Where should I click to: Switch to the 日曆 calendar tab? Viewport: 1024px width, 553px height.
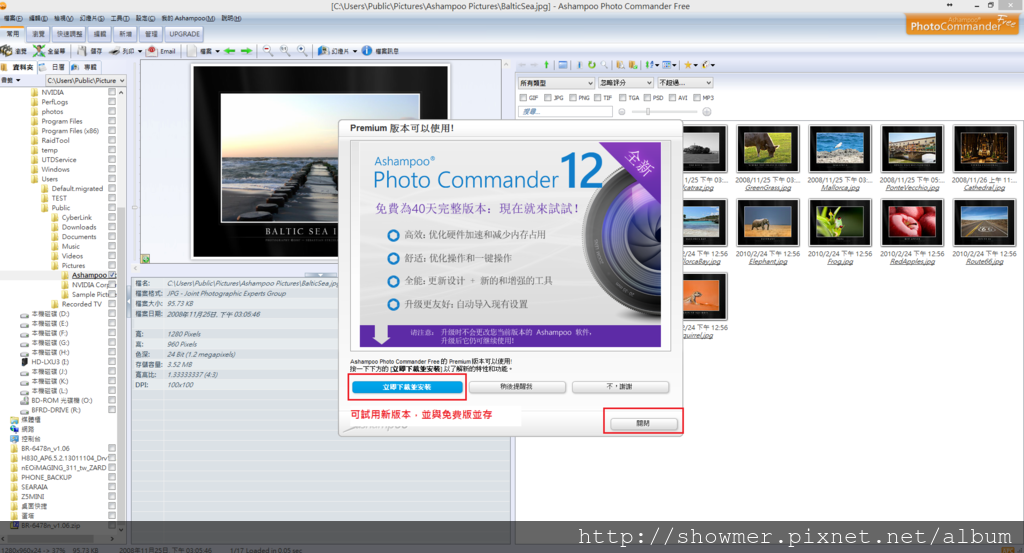pos(54,67)
